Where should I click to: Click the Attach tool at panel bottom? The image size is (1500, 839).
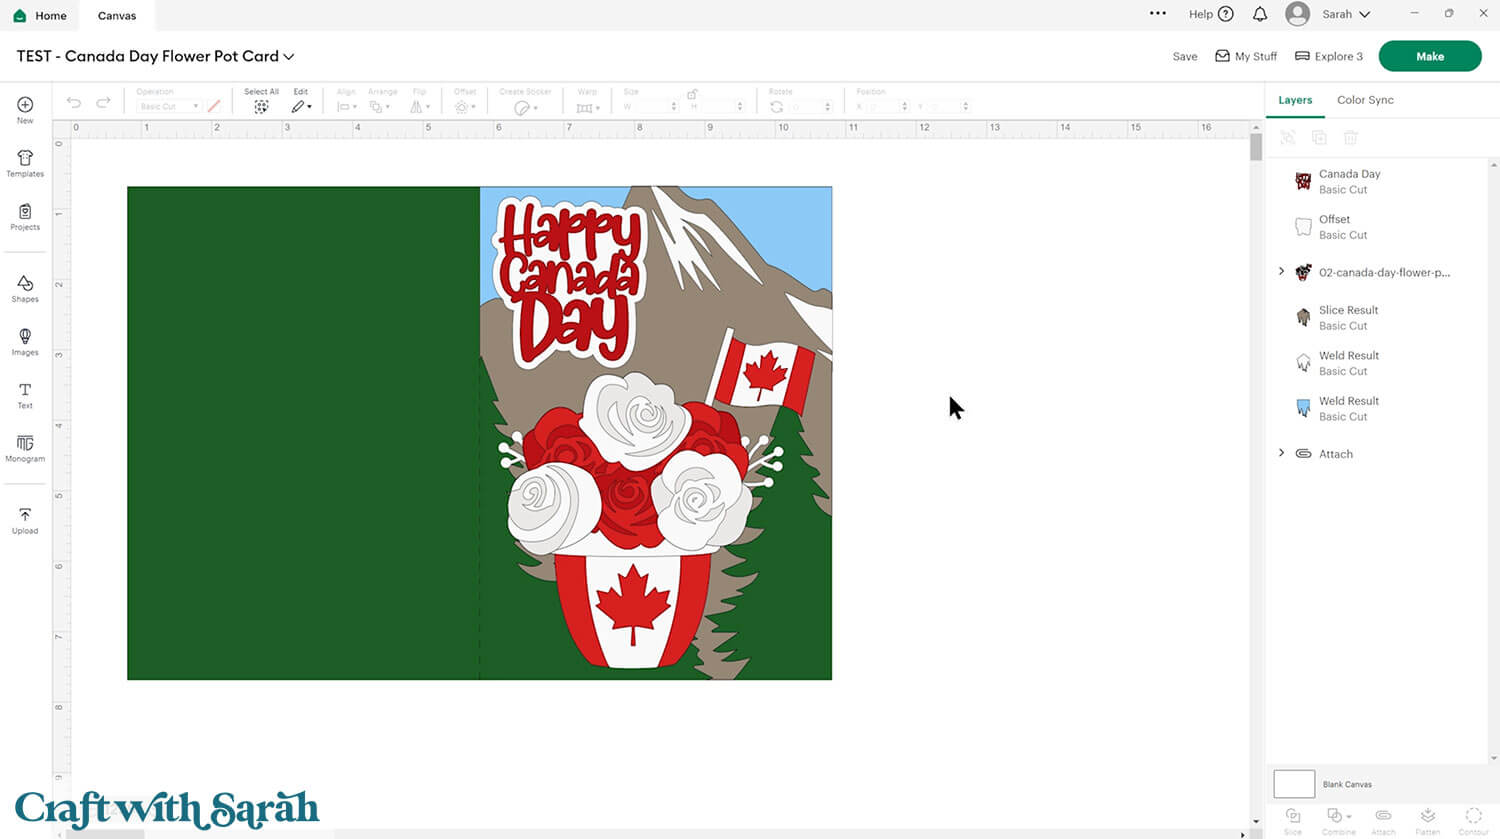[x=1383, y=821]
